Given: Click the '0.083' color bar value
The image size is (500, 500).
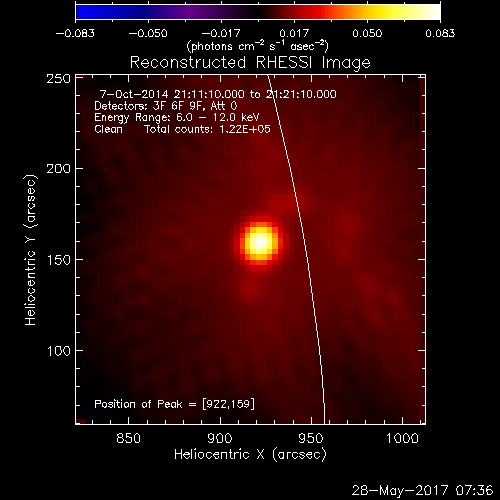Looking at the screenshot, I should tap(440, 33).
